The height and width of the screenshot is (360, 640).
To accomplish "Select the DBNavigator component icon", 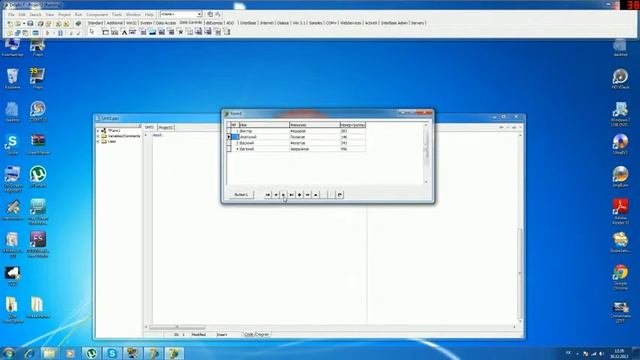I will pyautogui.click(x=115, y=32).
